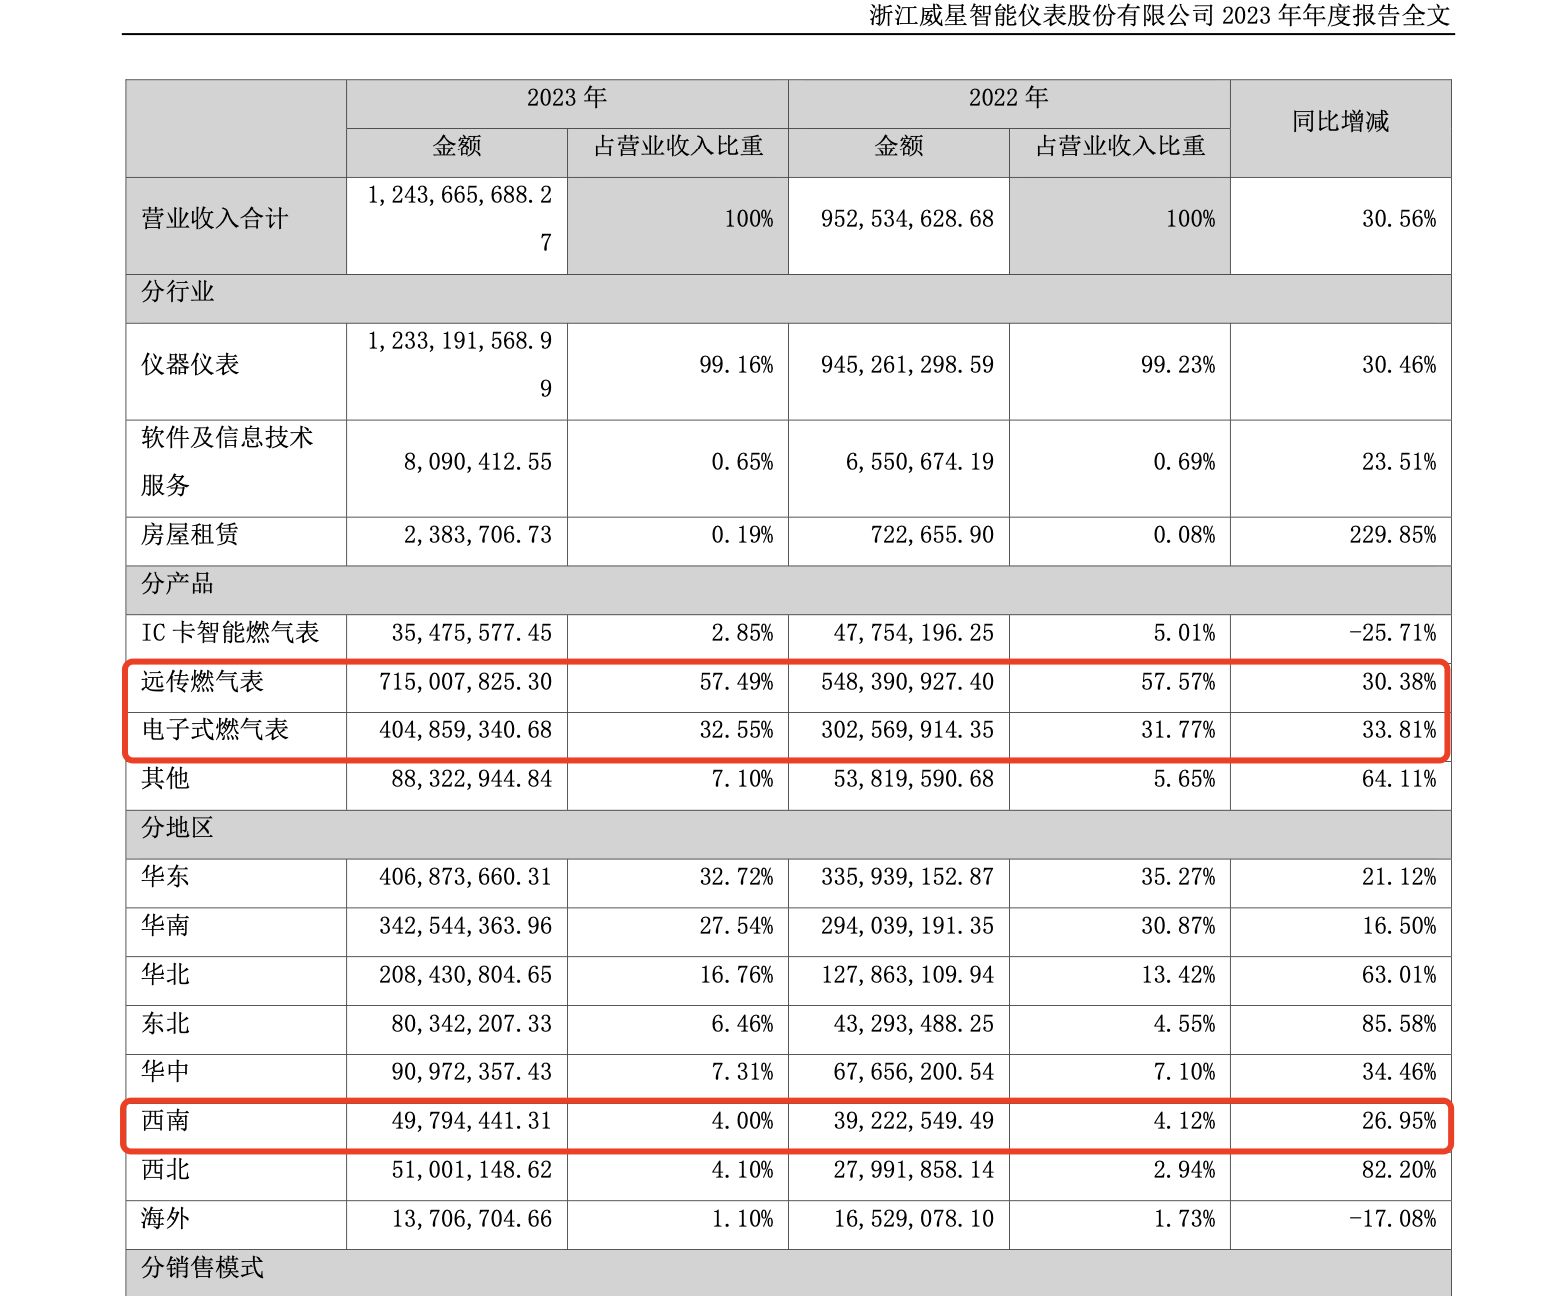This screenshot has width=1566, height=1296.
Task: Click the value 6,550,674.19
Action: point(920,462)
